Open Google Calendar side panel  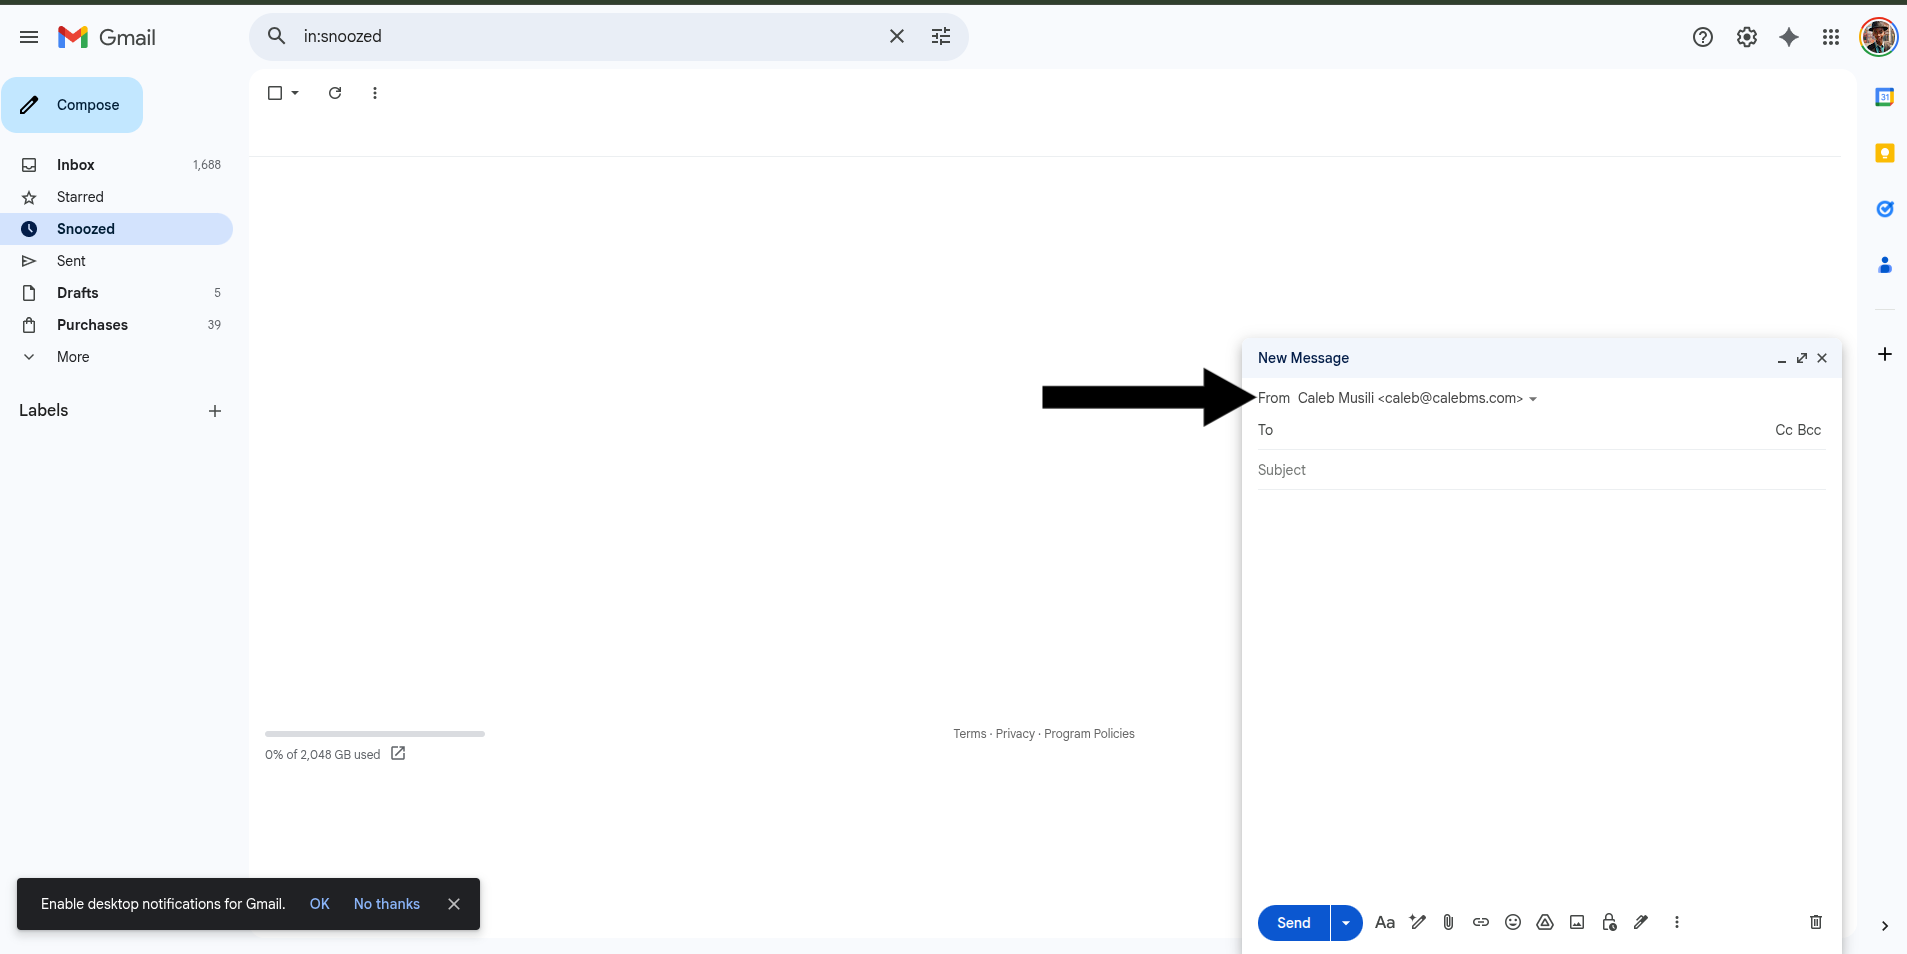pyautogui.click(x=1885, y=97)
